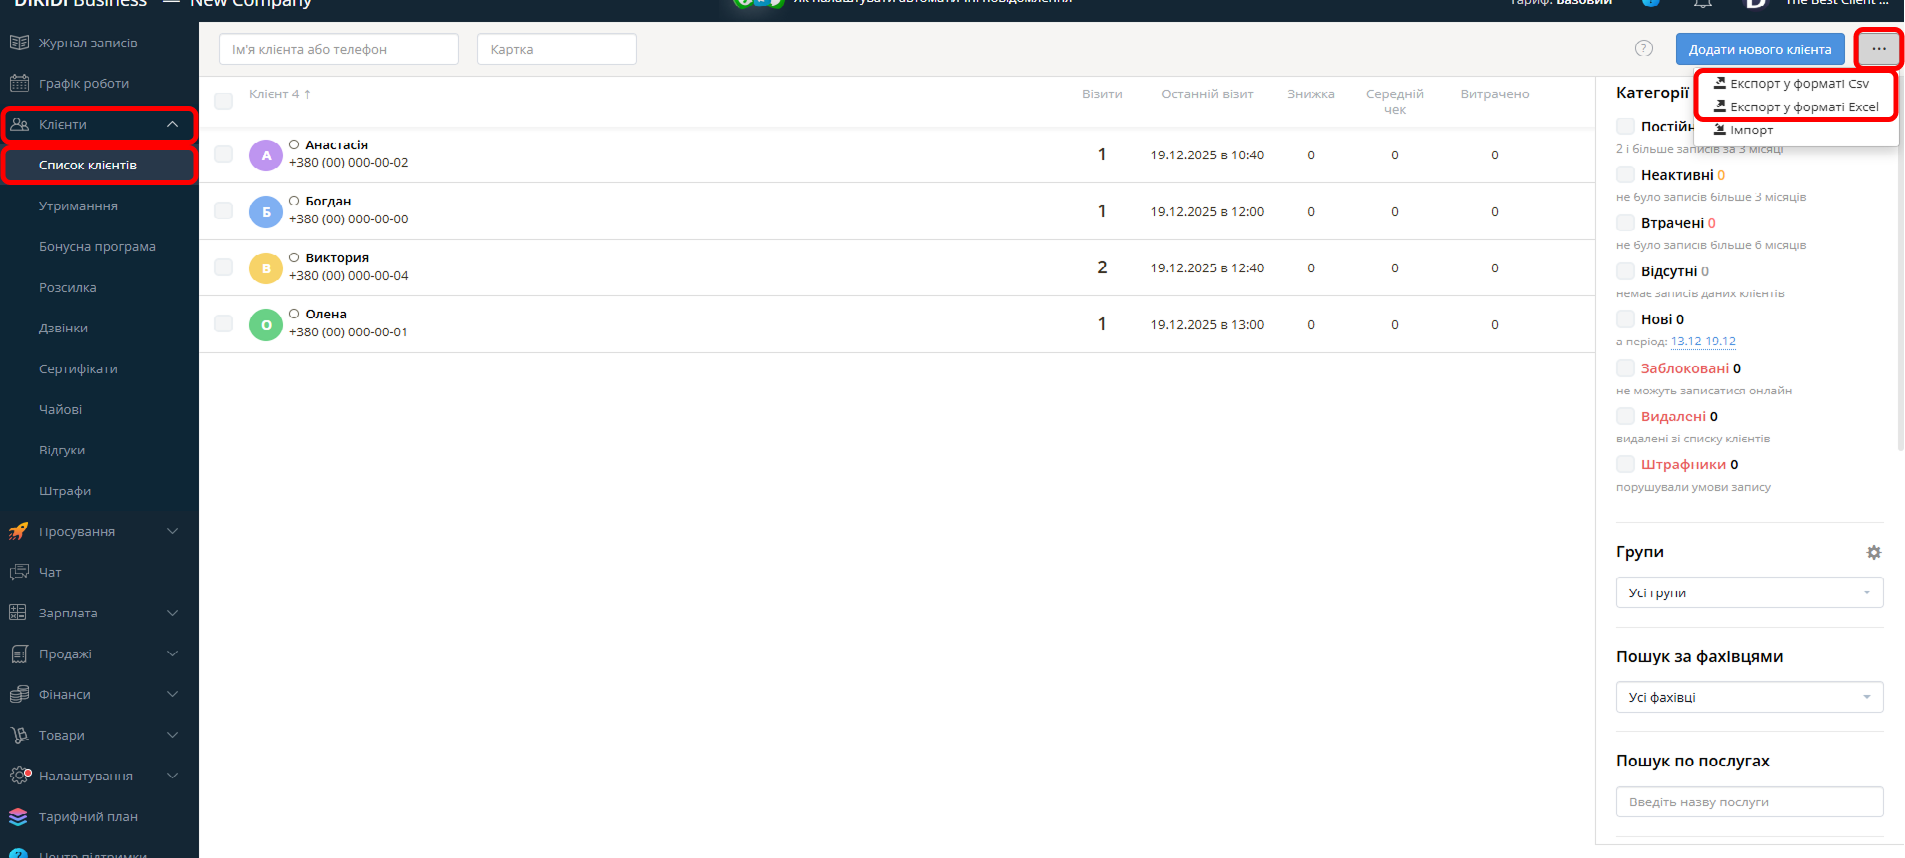Click the Просування rocket icon

click(x=19, y=532)
